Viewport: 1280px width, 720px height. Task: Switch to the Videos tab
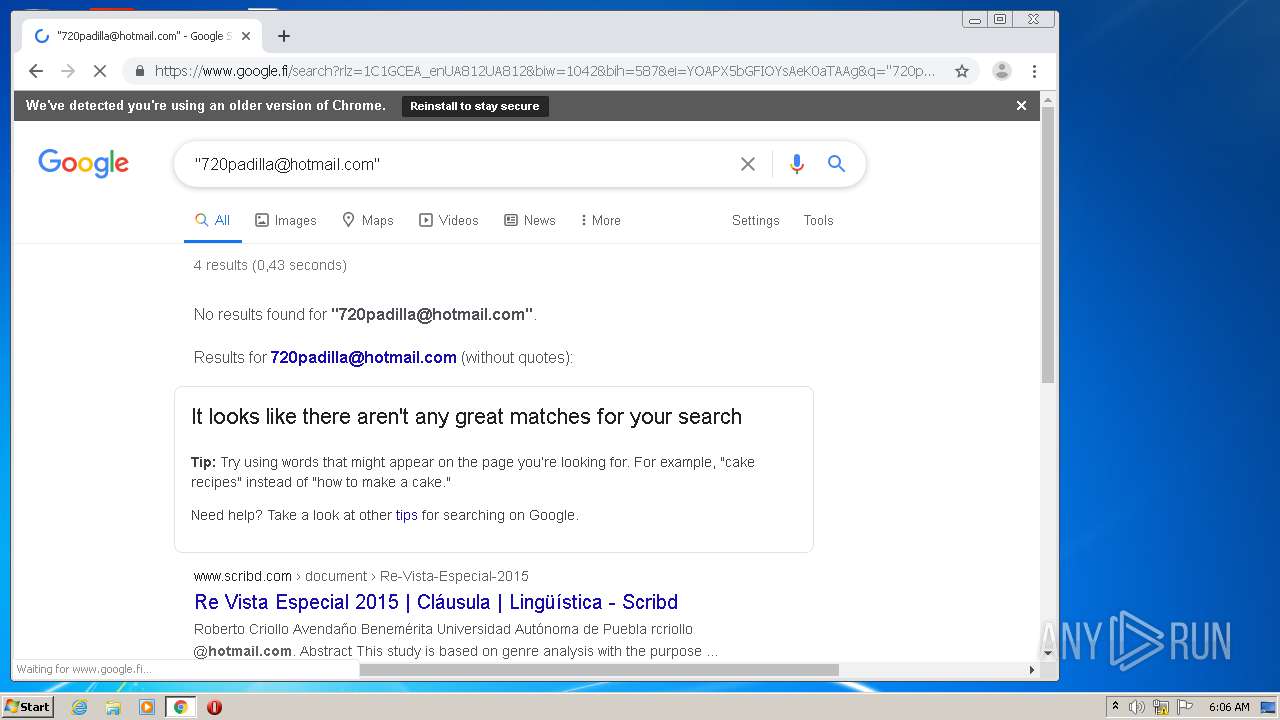pos(449,220)
